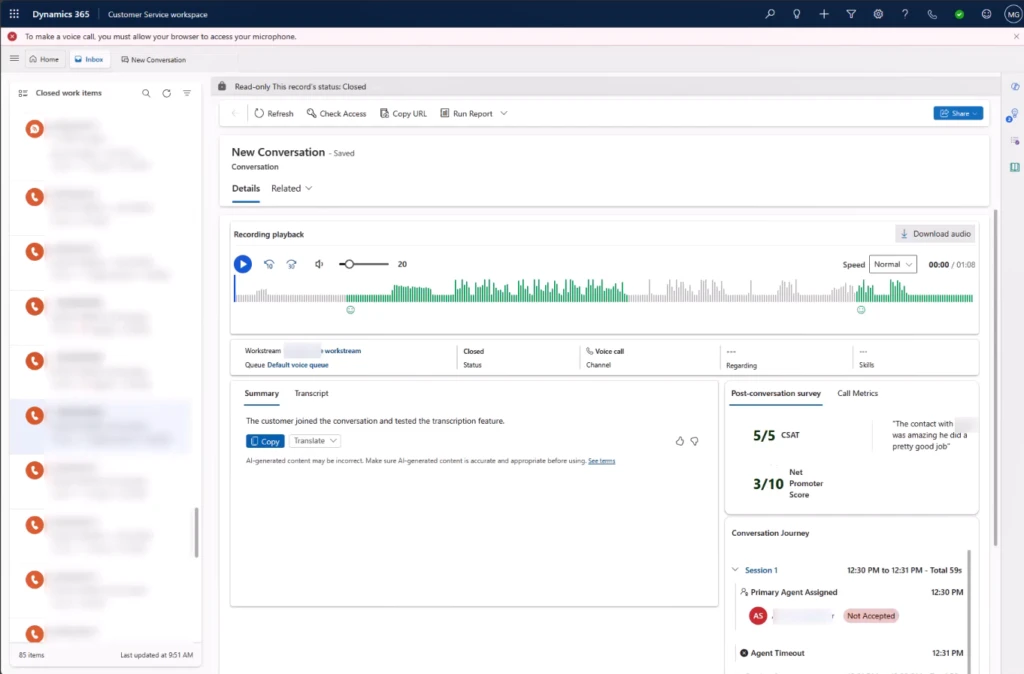
Task: Dismiss the microphone access warning banner
Action: click(1016, 35)
